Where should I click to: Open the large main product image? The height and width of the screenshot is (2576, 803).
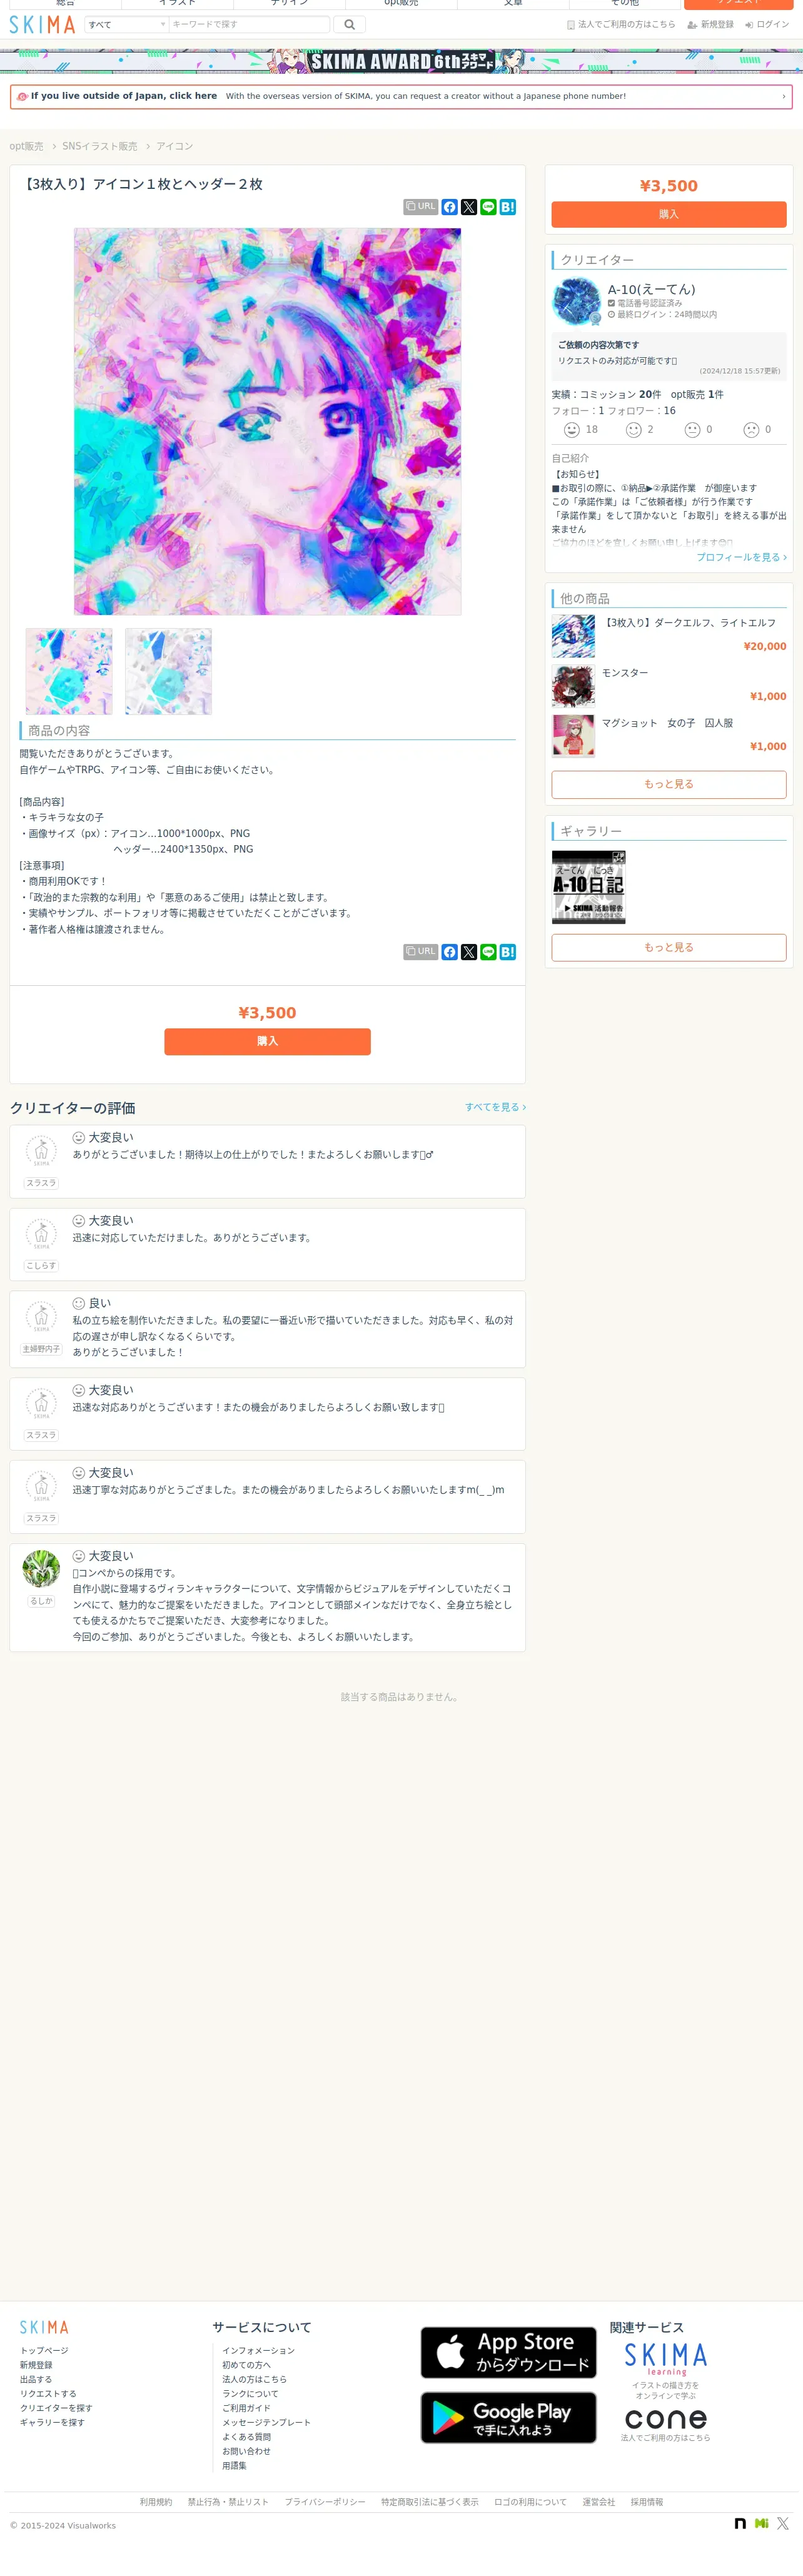(267, 421)
